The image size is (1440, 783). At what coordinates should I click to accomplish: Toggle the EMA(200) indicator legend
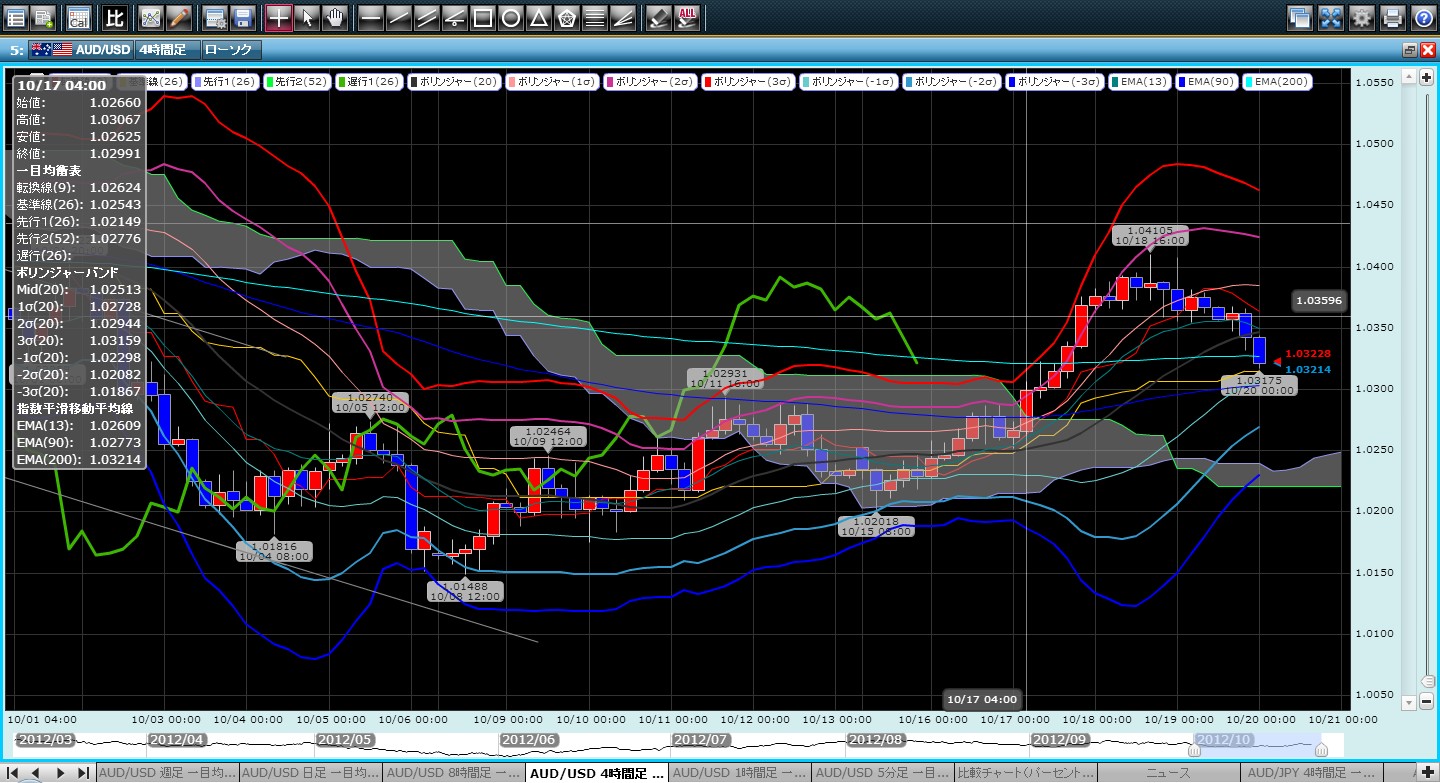(x=1277, y=81)
